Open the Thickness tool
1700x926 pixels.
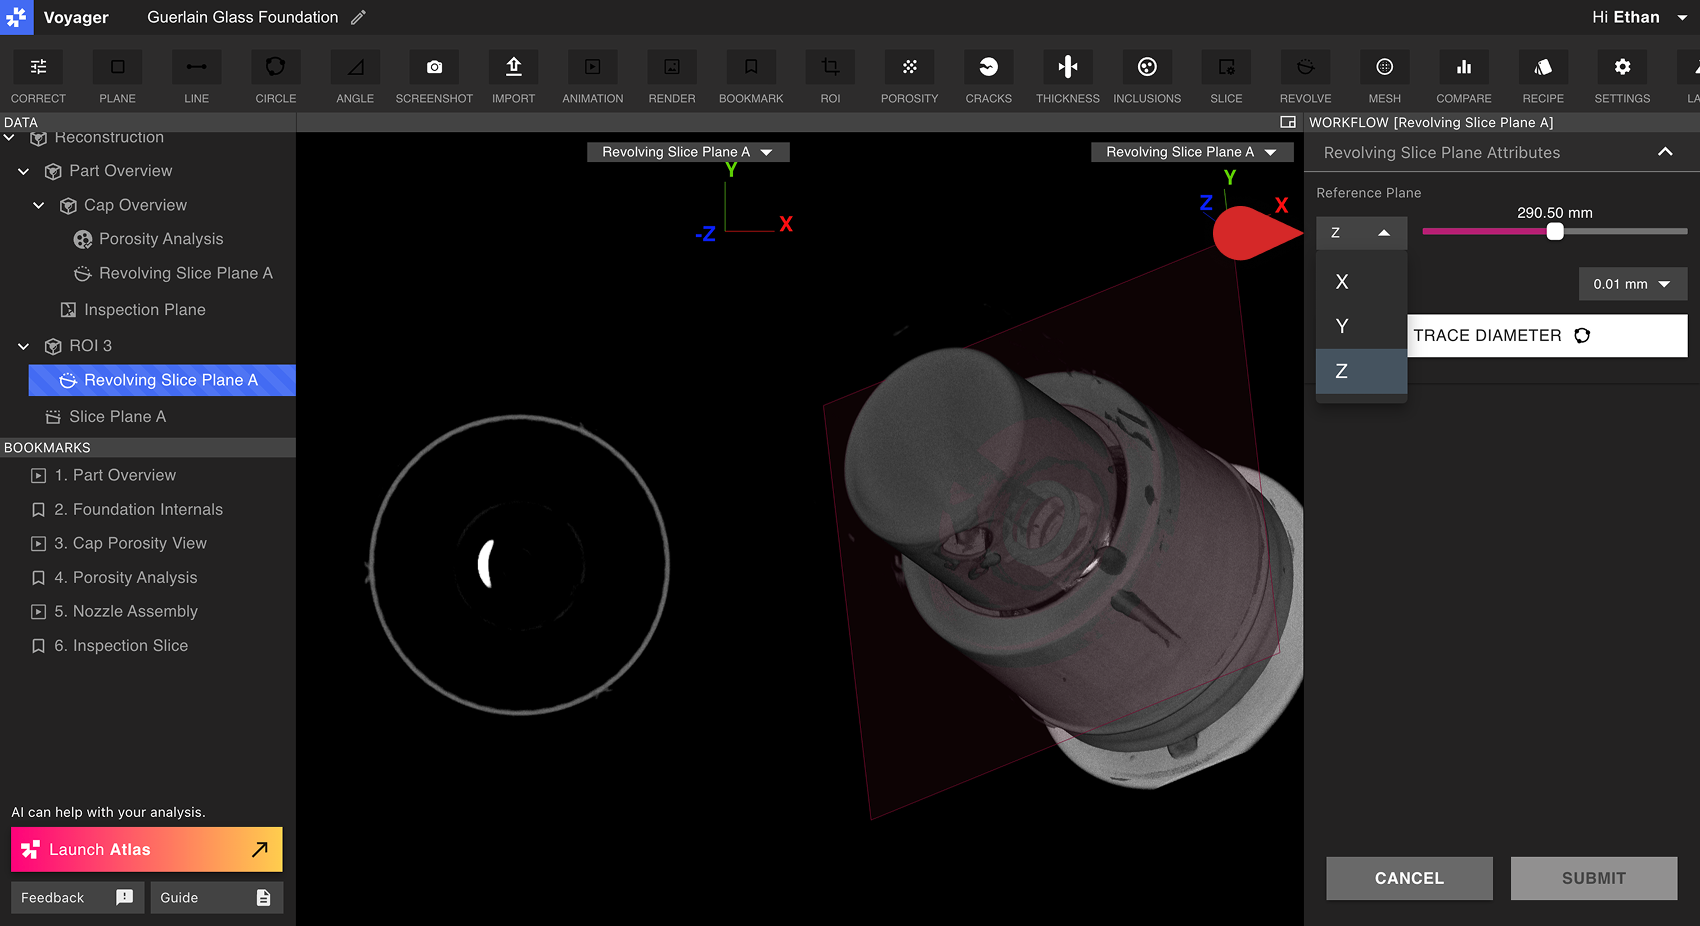coord(1068,78)
